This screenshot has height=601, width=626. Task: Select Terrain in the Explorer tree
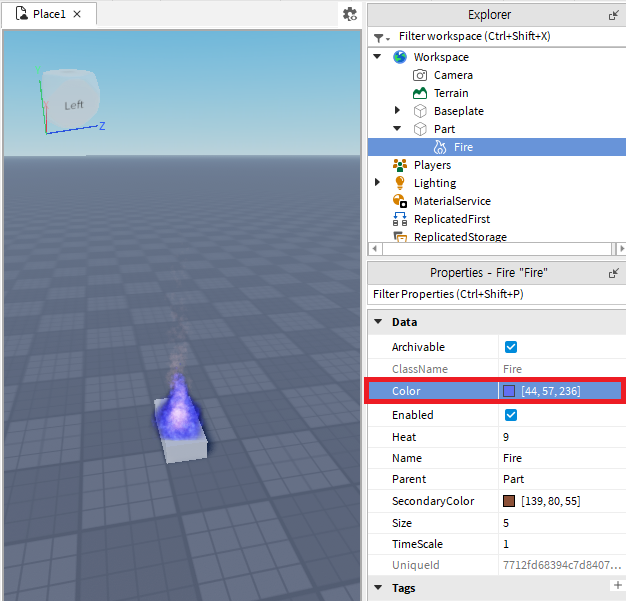click(x=451, y=93)
